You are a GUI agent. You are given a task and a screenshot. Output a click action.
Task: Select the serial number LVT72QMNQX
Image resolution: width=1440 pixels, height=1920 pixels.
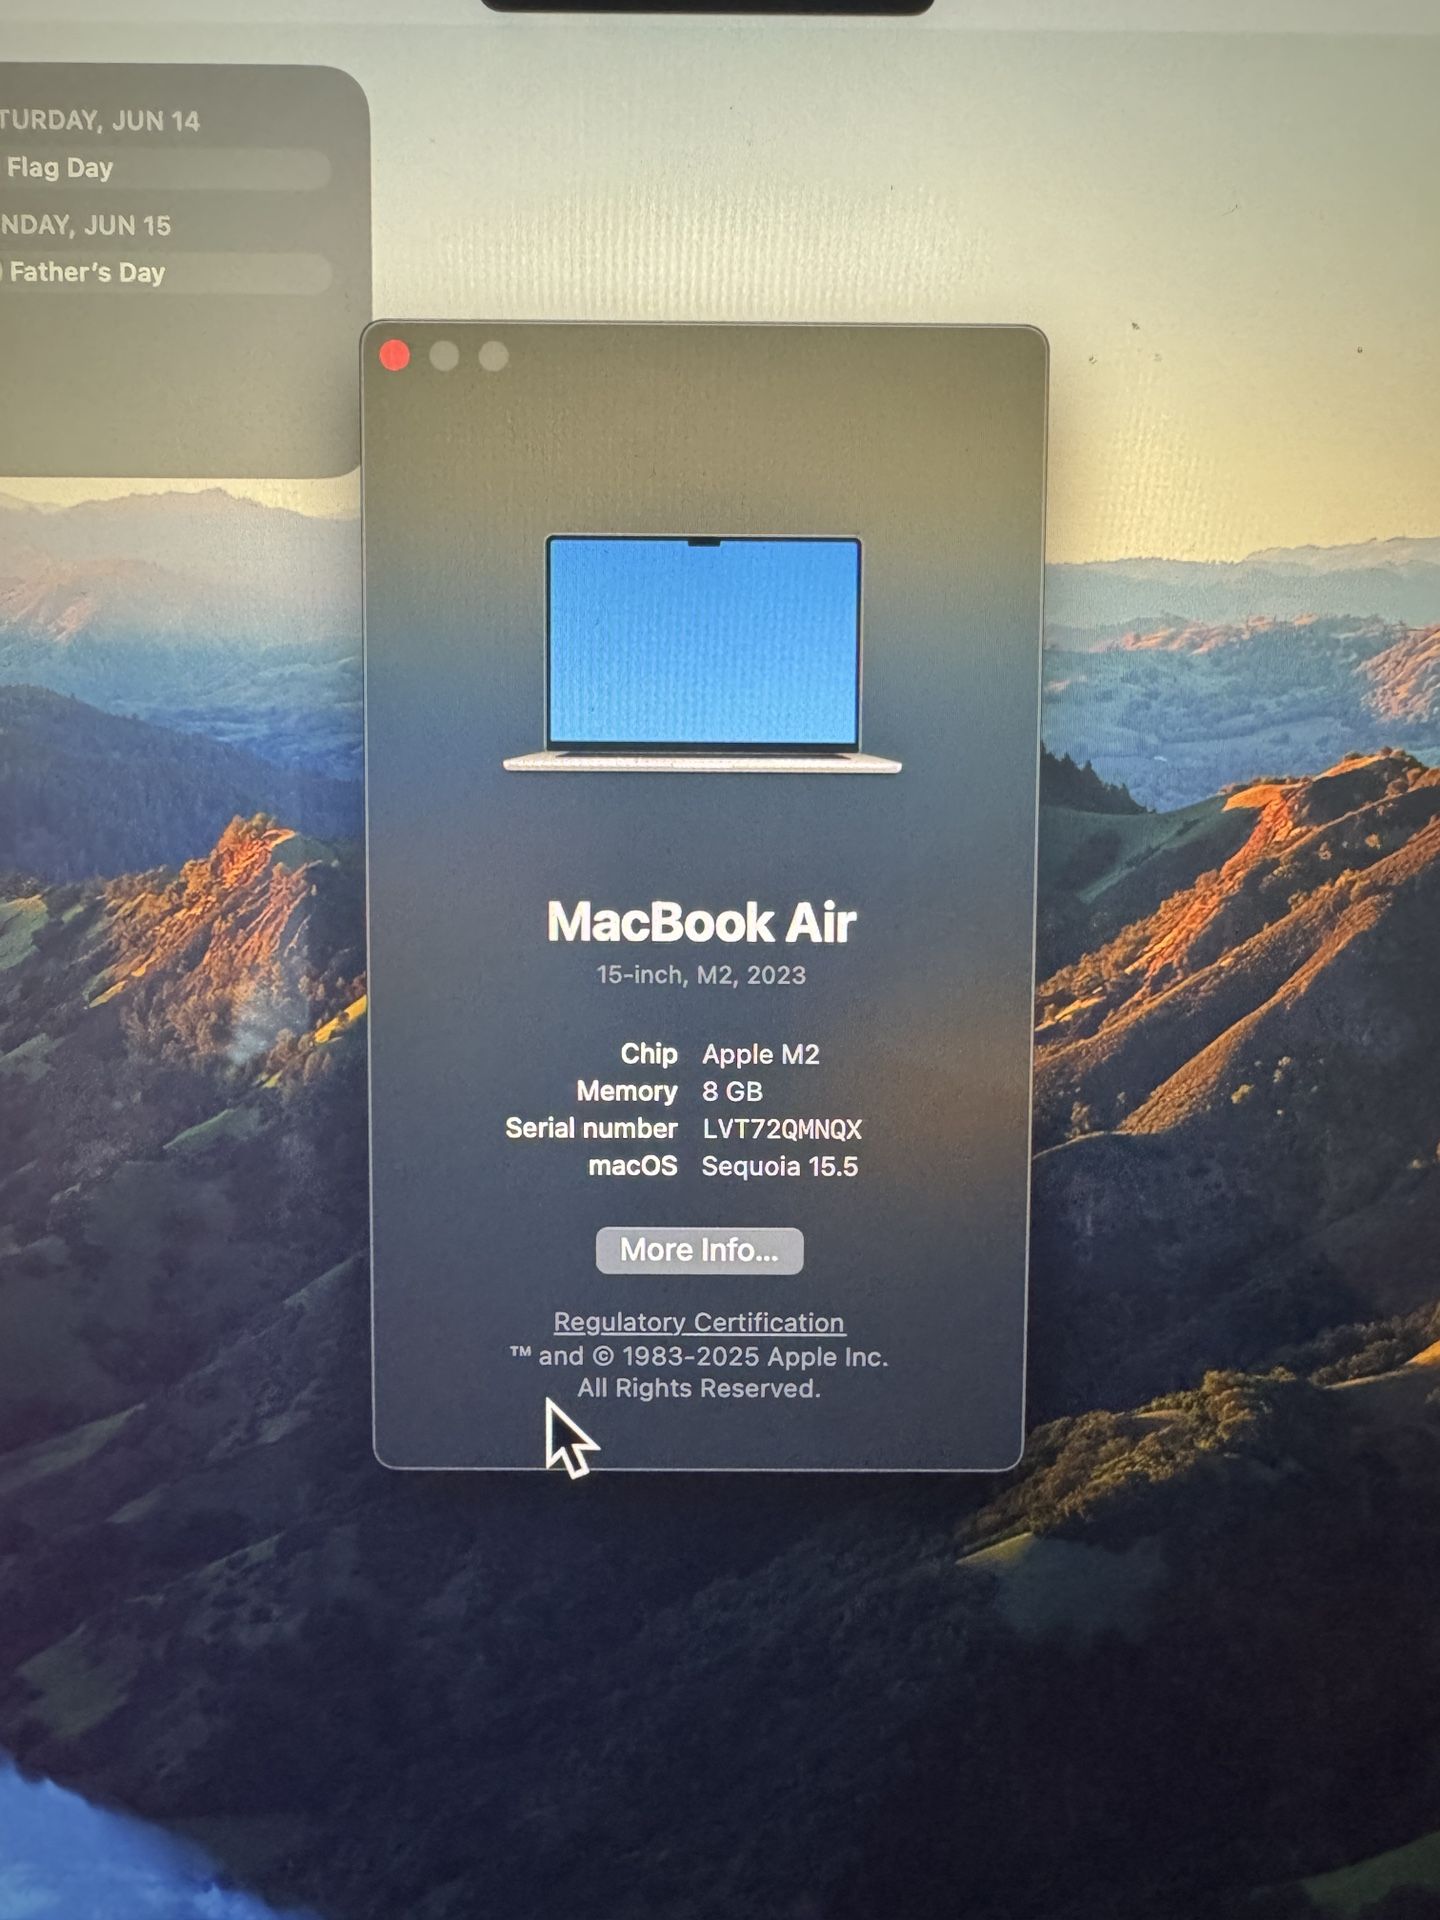(x=782, y=1129)
